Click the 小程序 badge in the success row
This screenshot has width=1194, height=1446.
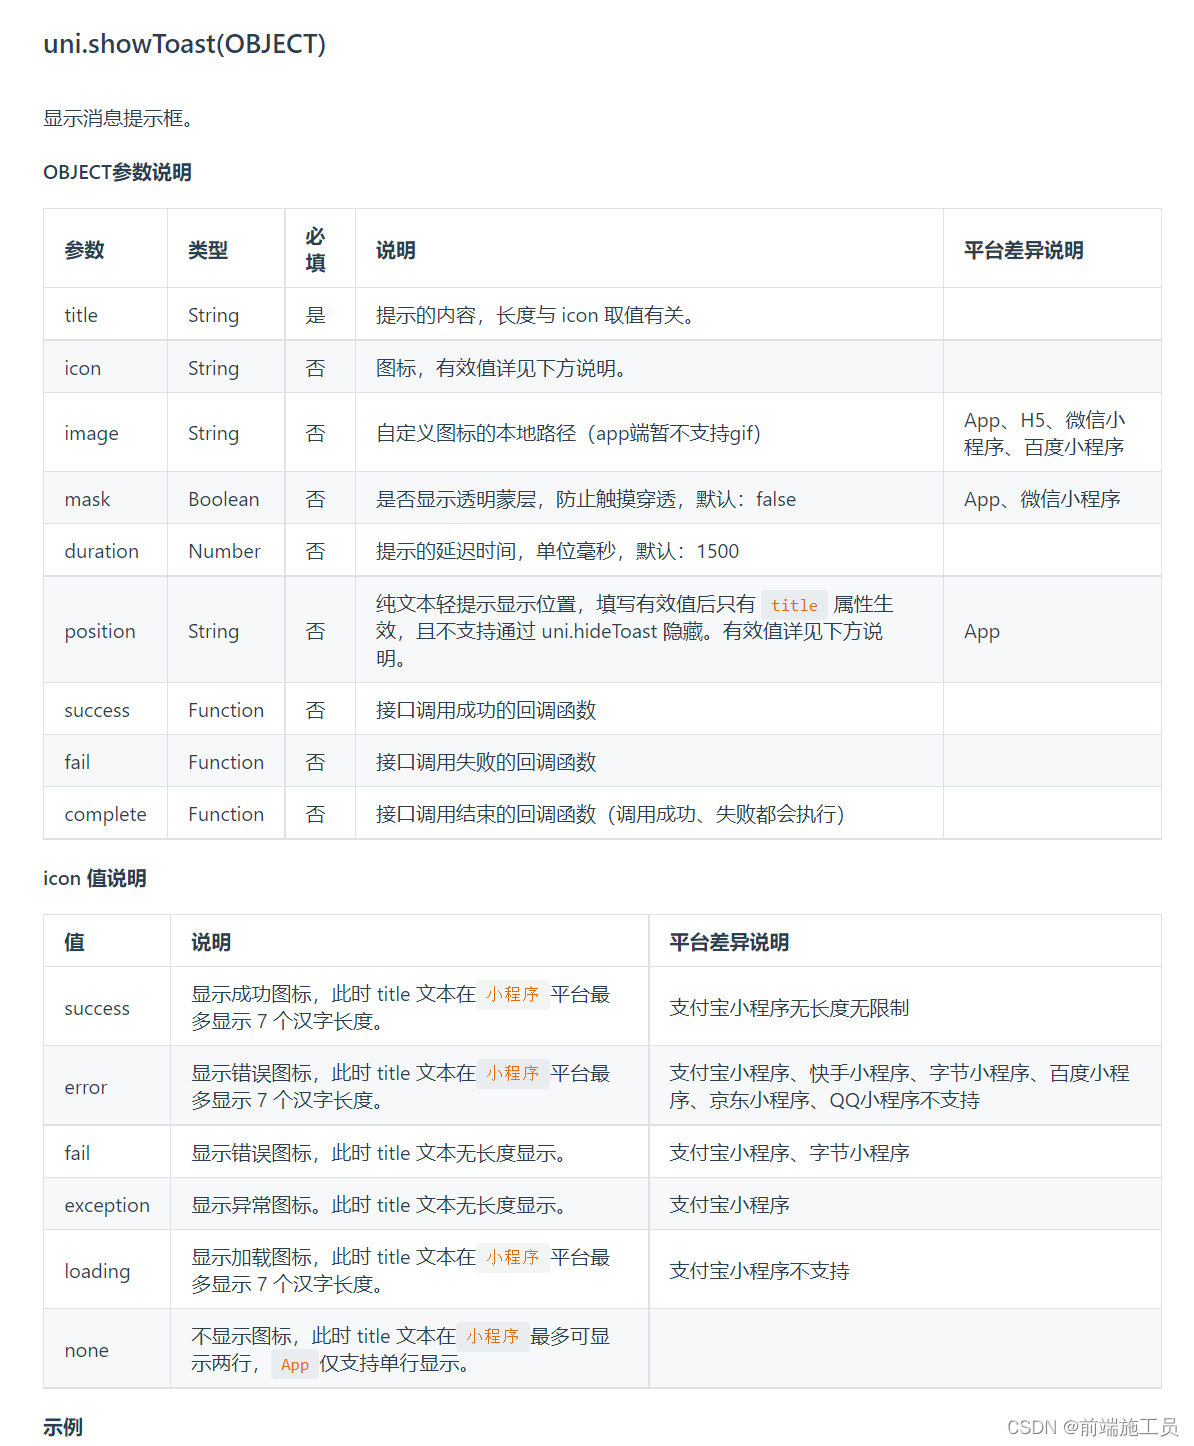tap(512, 995)
